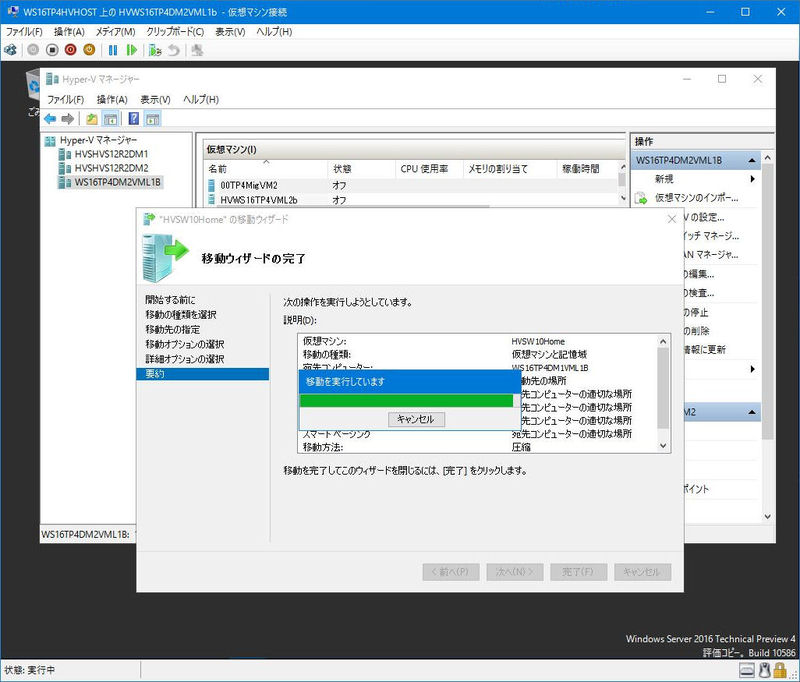Expand 新規 submenu arrow in Actions pane
800x682 pixels.
coord(753,179)
